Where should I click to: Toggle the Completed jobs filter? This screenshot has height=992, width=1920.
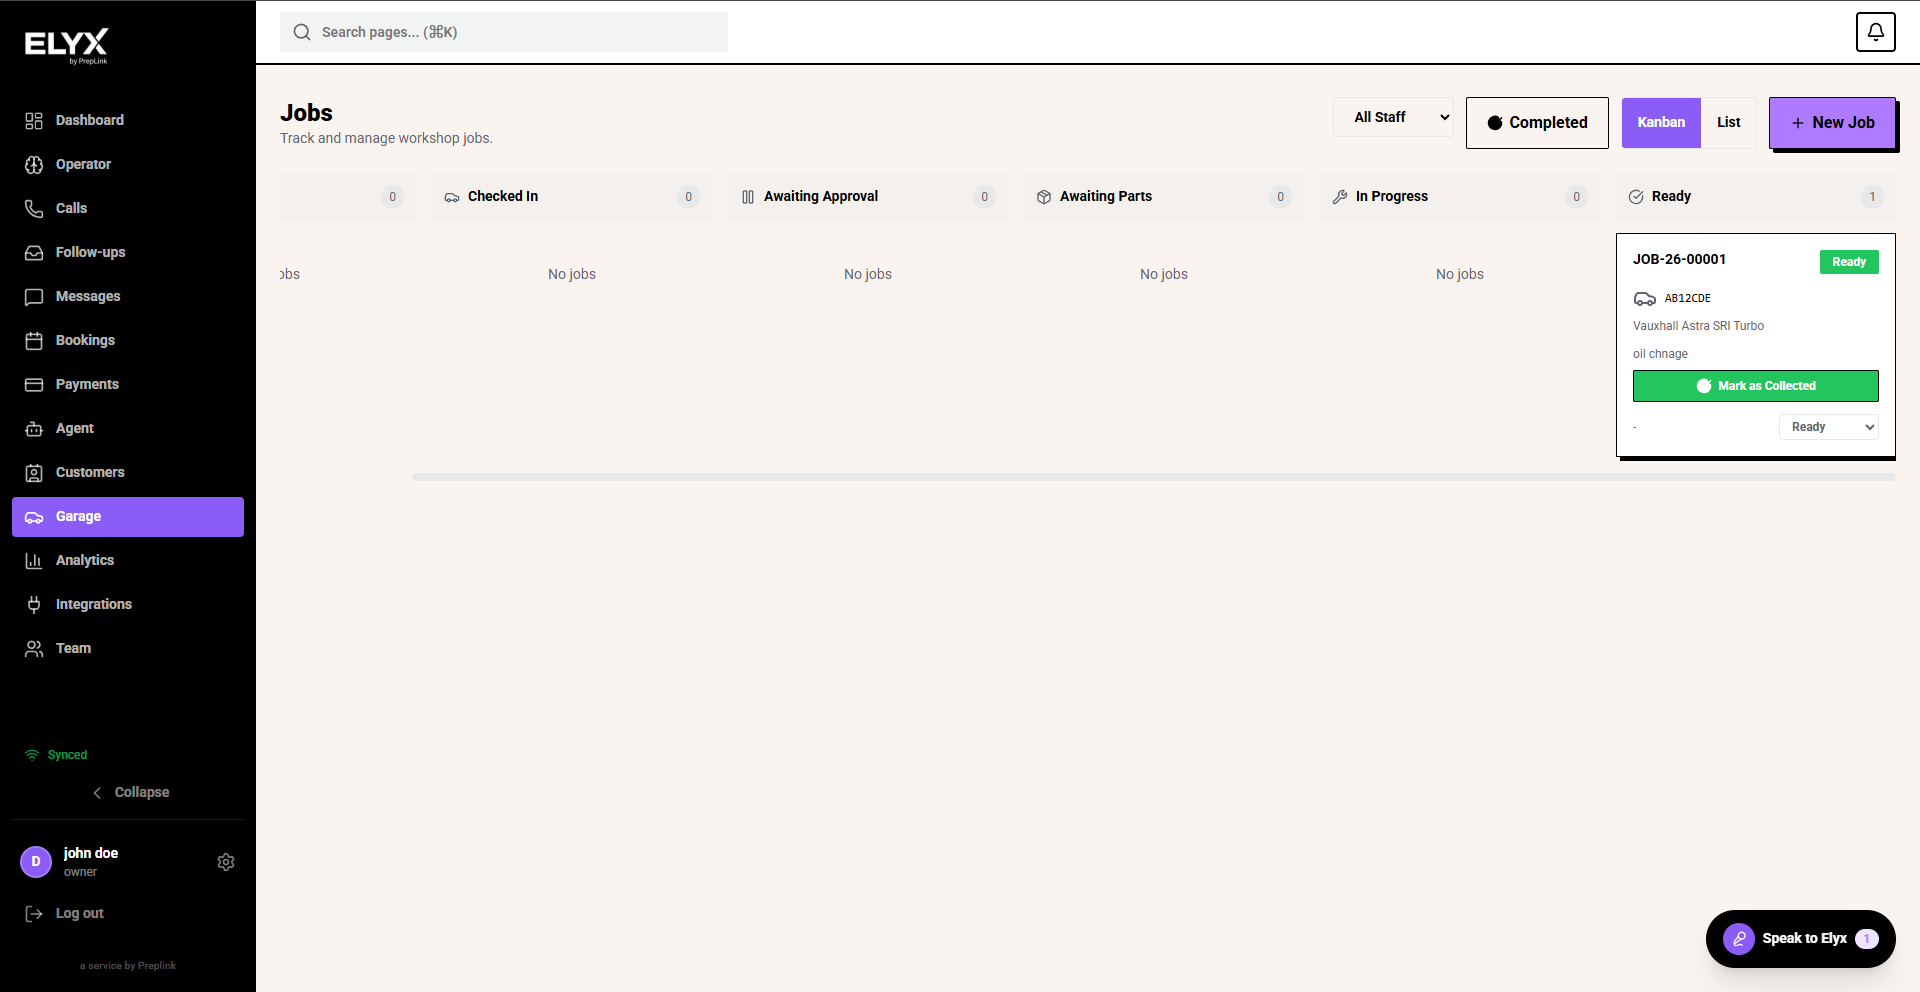point(1537,123)
